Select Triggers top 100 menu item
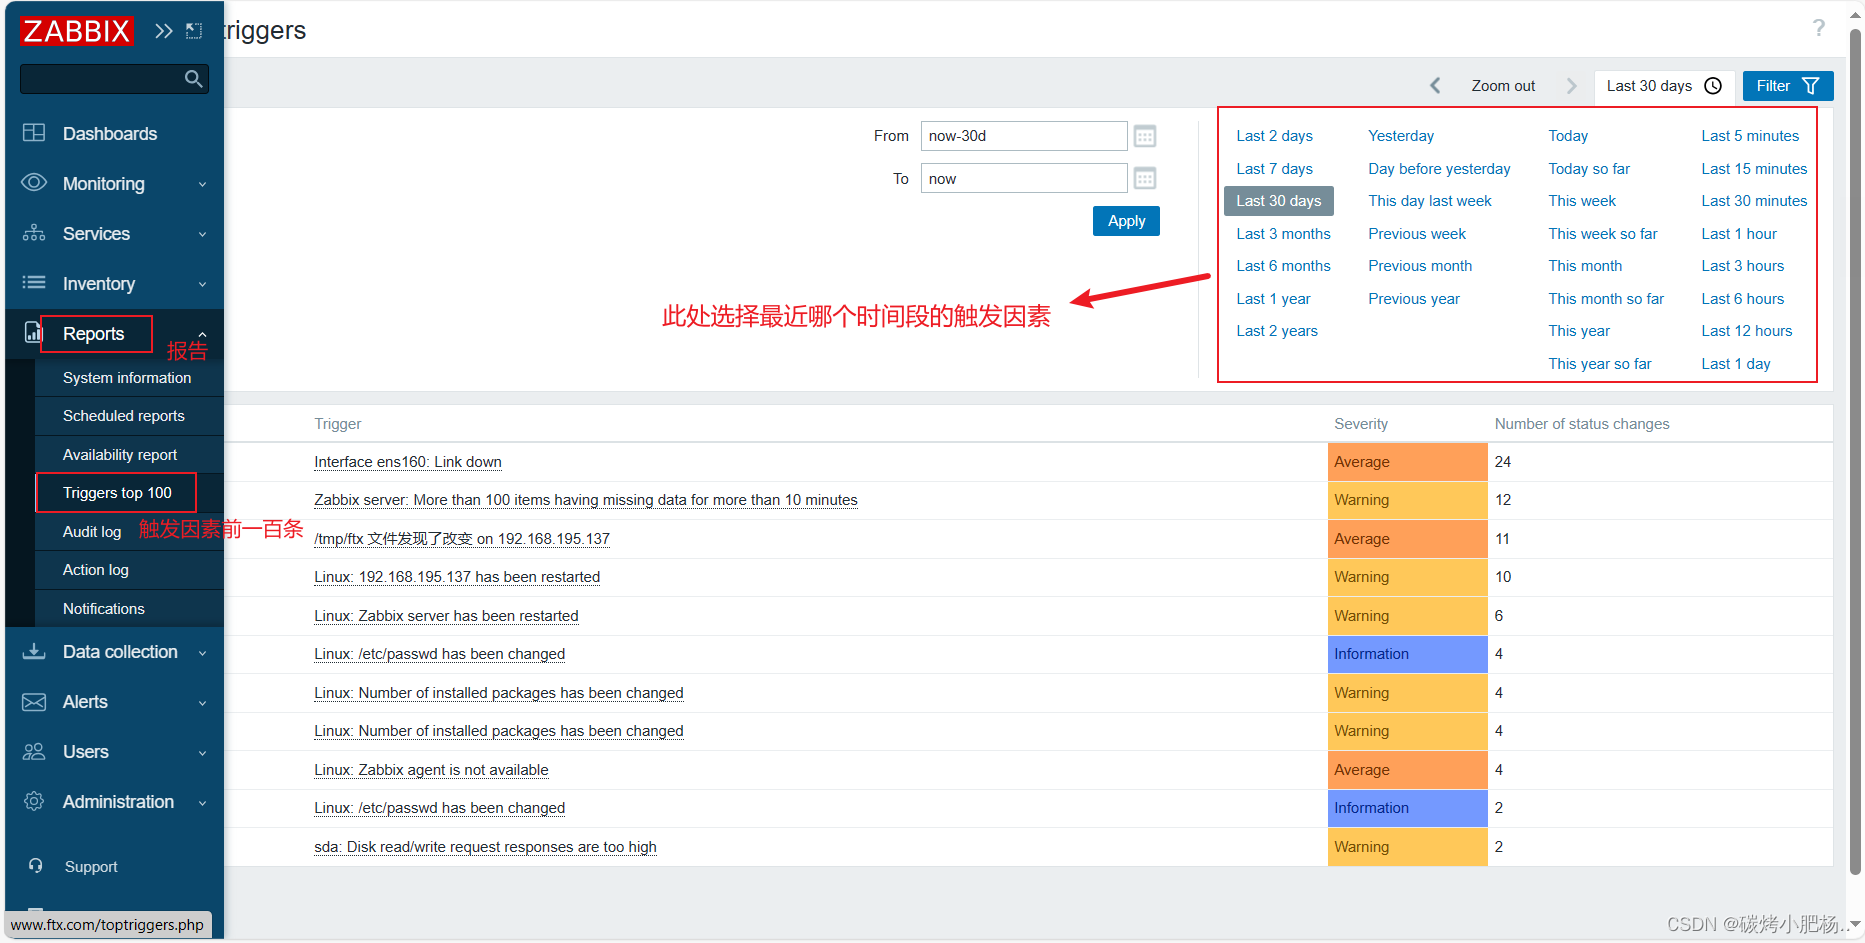 117,493
